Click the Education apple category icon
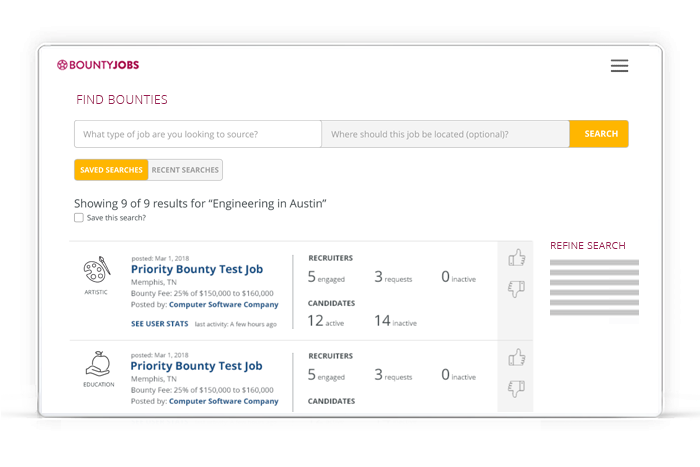700x467 pixels. (98, 364)
